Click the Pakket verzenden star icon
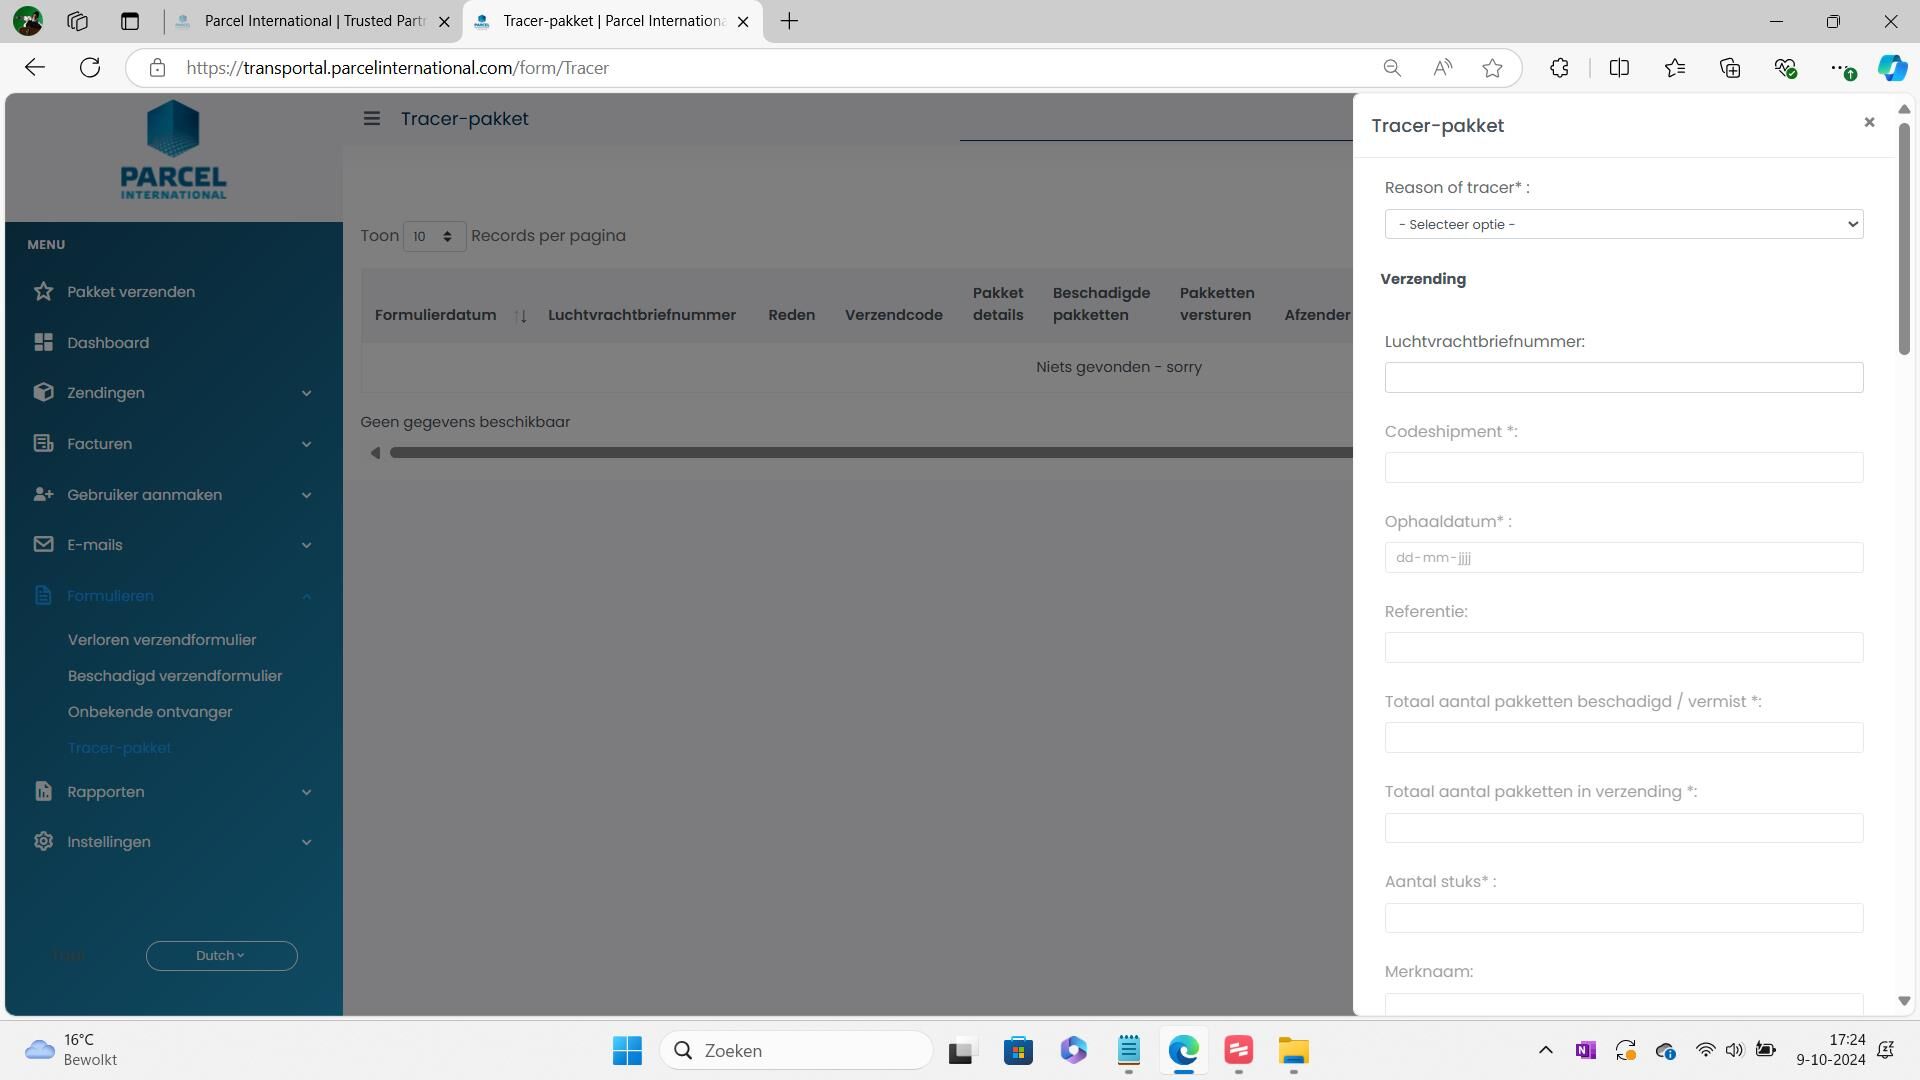 43,292
